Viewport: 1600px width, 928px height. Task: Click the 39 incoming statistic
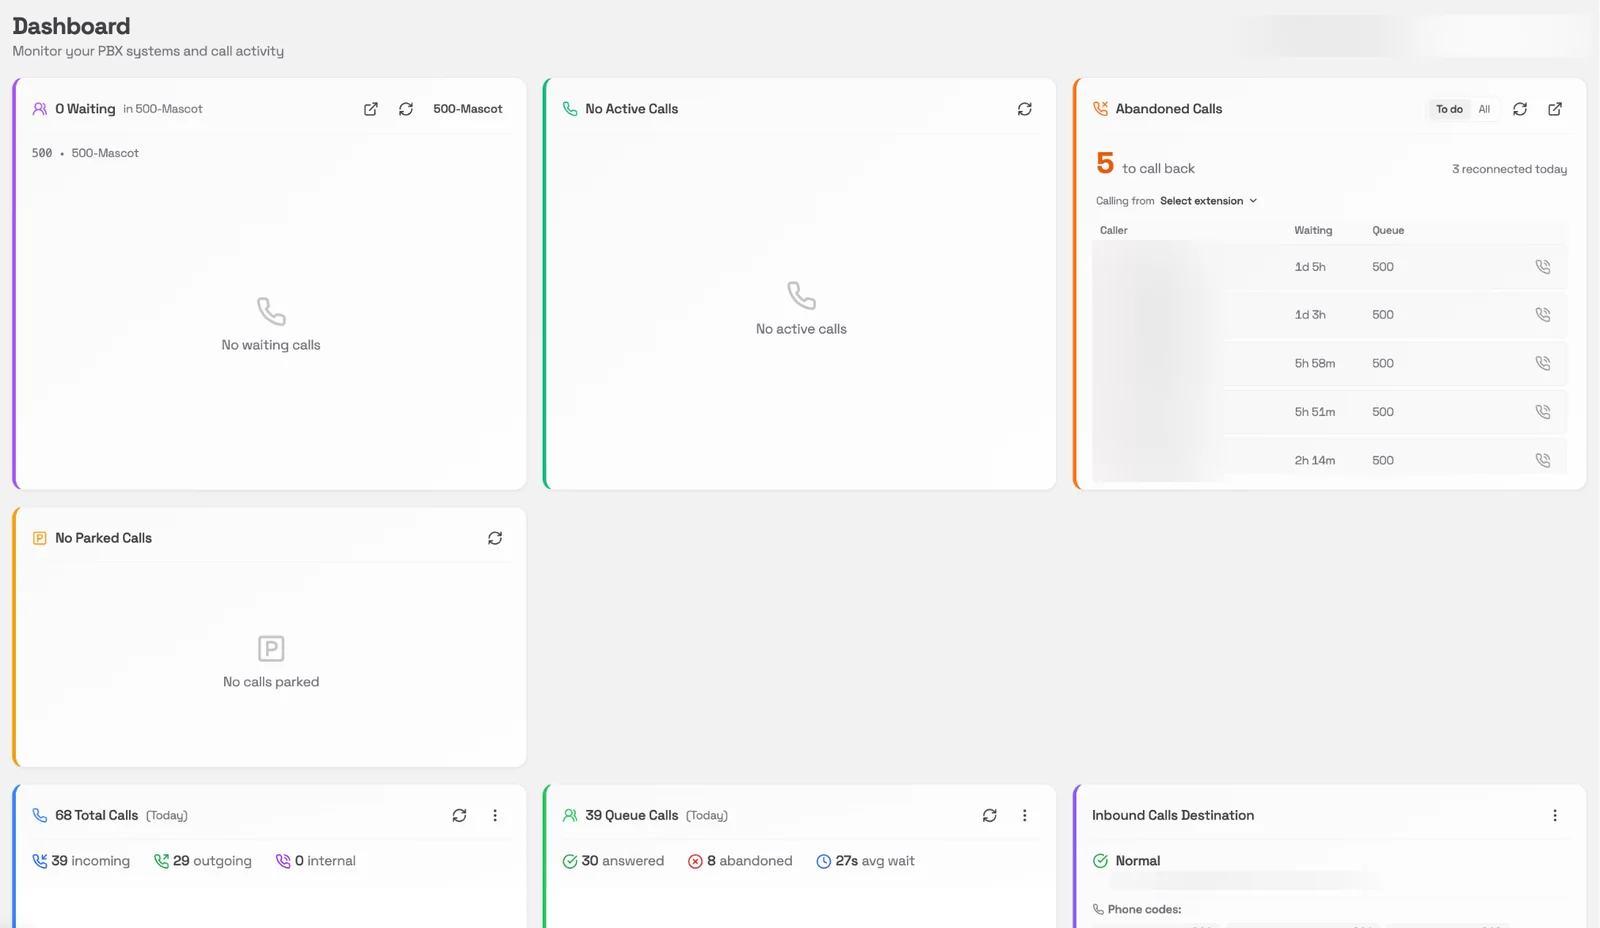click(81, 861)
